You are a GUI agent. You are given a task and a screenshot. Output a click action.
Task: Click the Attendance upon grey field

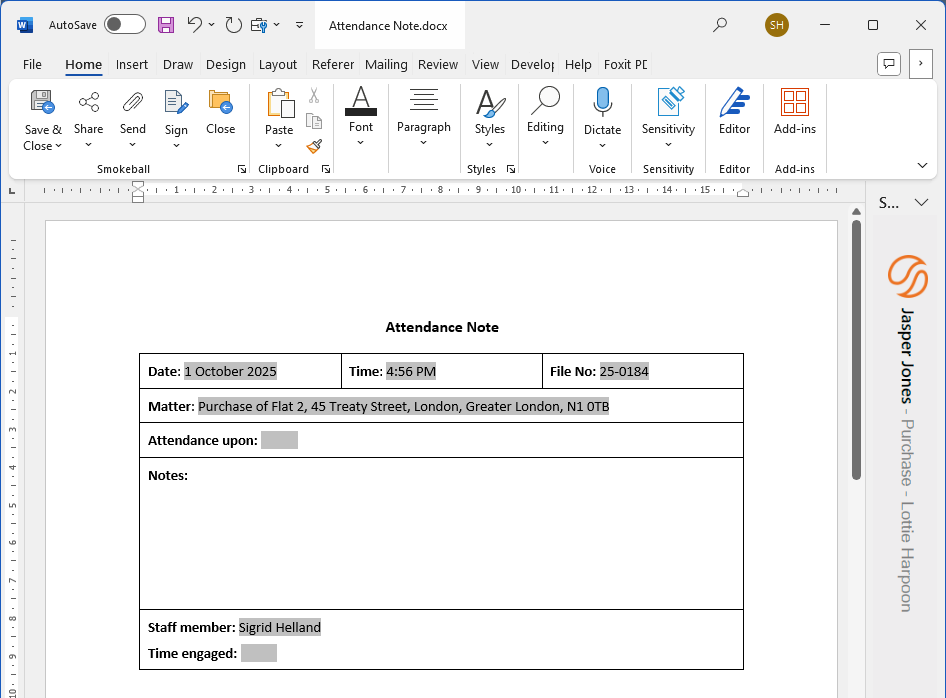(x=279, y=441)
